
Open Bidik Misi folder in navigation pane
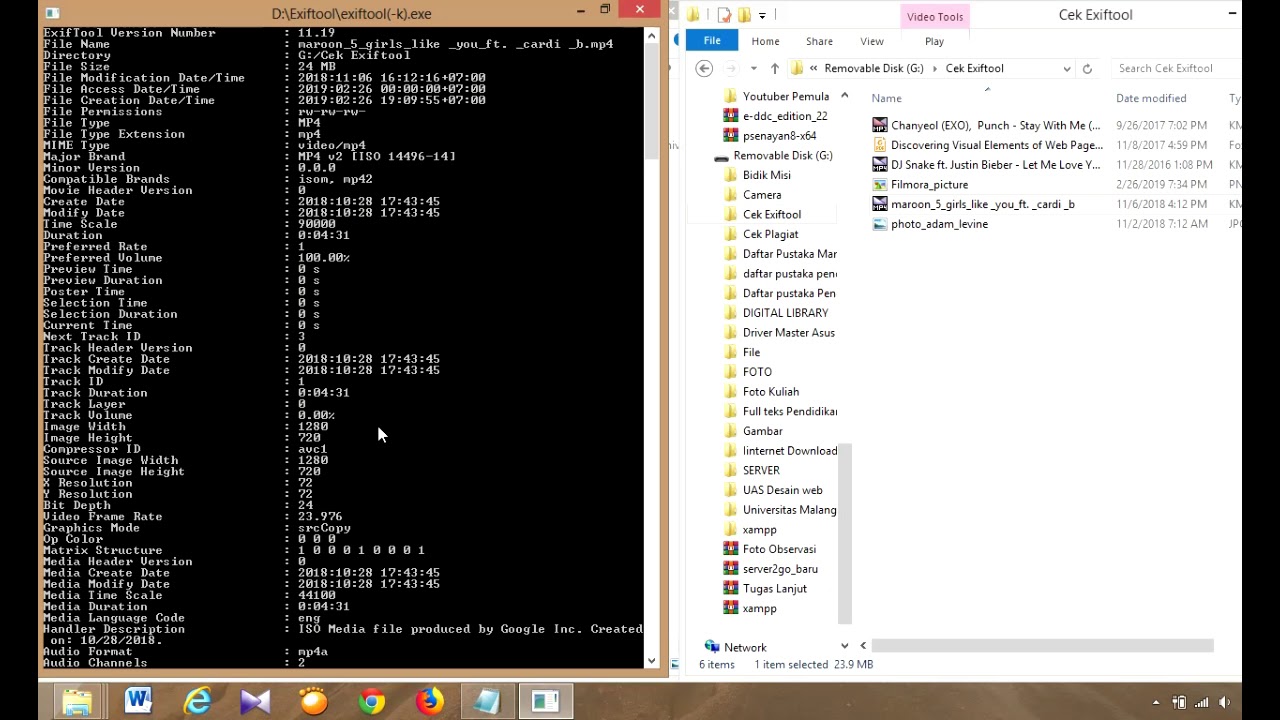[758, 175]
